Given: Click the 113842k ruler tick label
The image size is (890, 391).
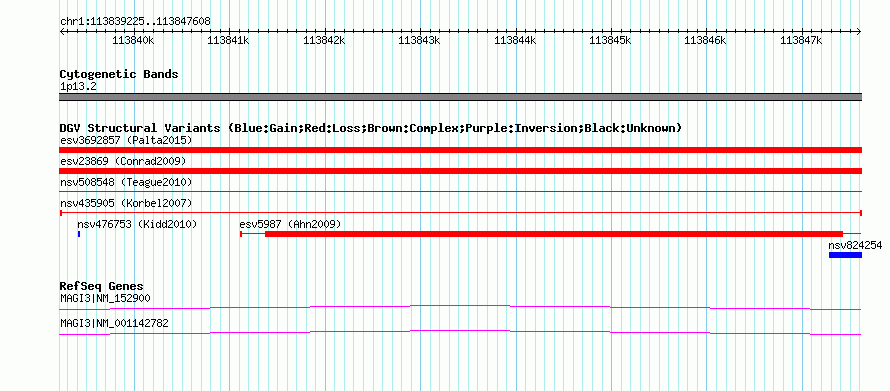Looking at the screenshot, I should (x=324, y=41).
